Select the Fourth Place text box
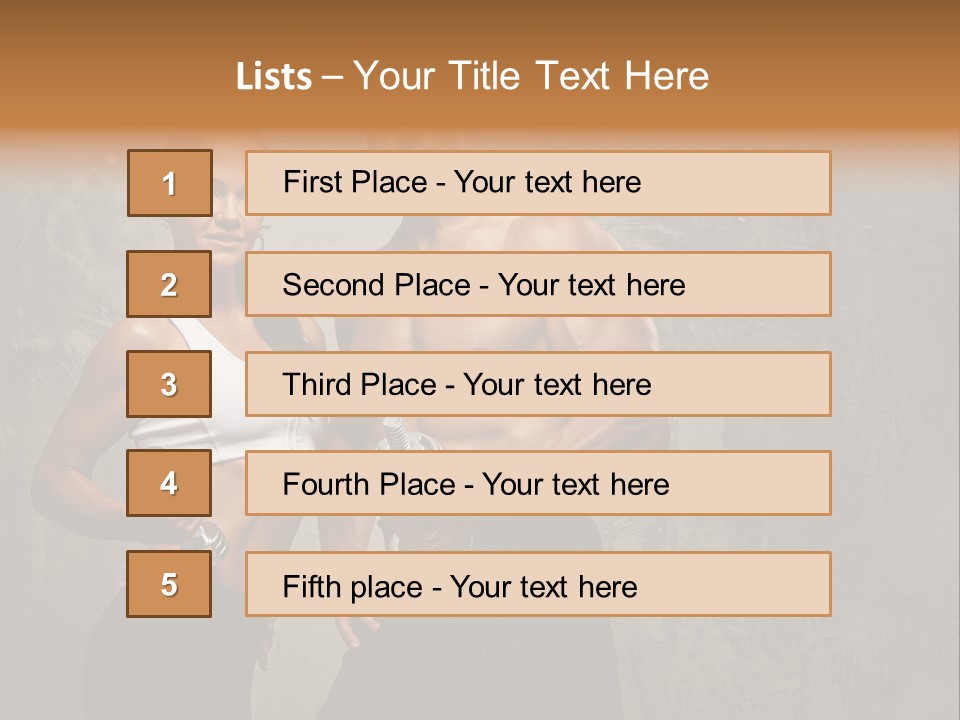The height and width of the screenshot is (720, 960). point(538,484)
